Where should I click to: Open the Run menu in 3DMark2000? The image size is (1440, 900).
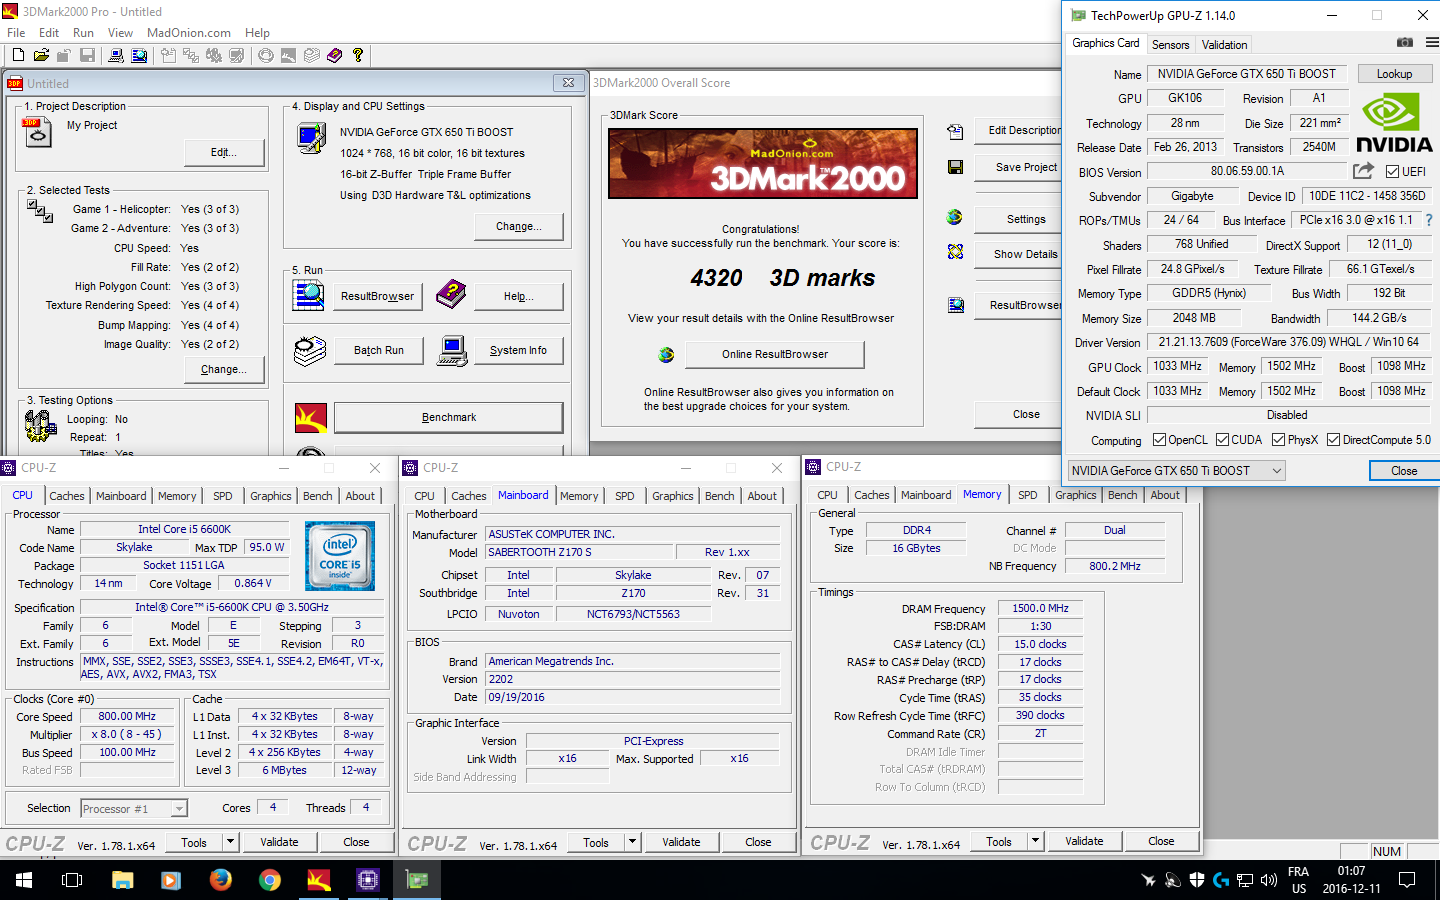[x=83, y=32]
